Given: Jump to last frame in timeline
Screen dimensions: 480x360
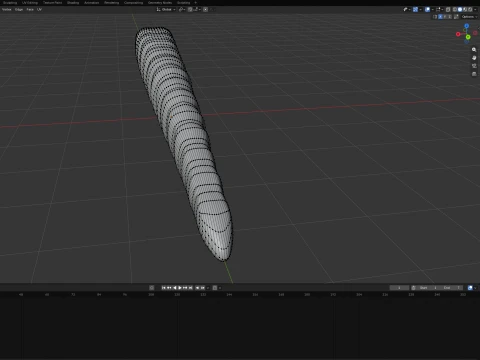Looking at the screenshot, I should tap(190, 288).
